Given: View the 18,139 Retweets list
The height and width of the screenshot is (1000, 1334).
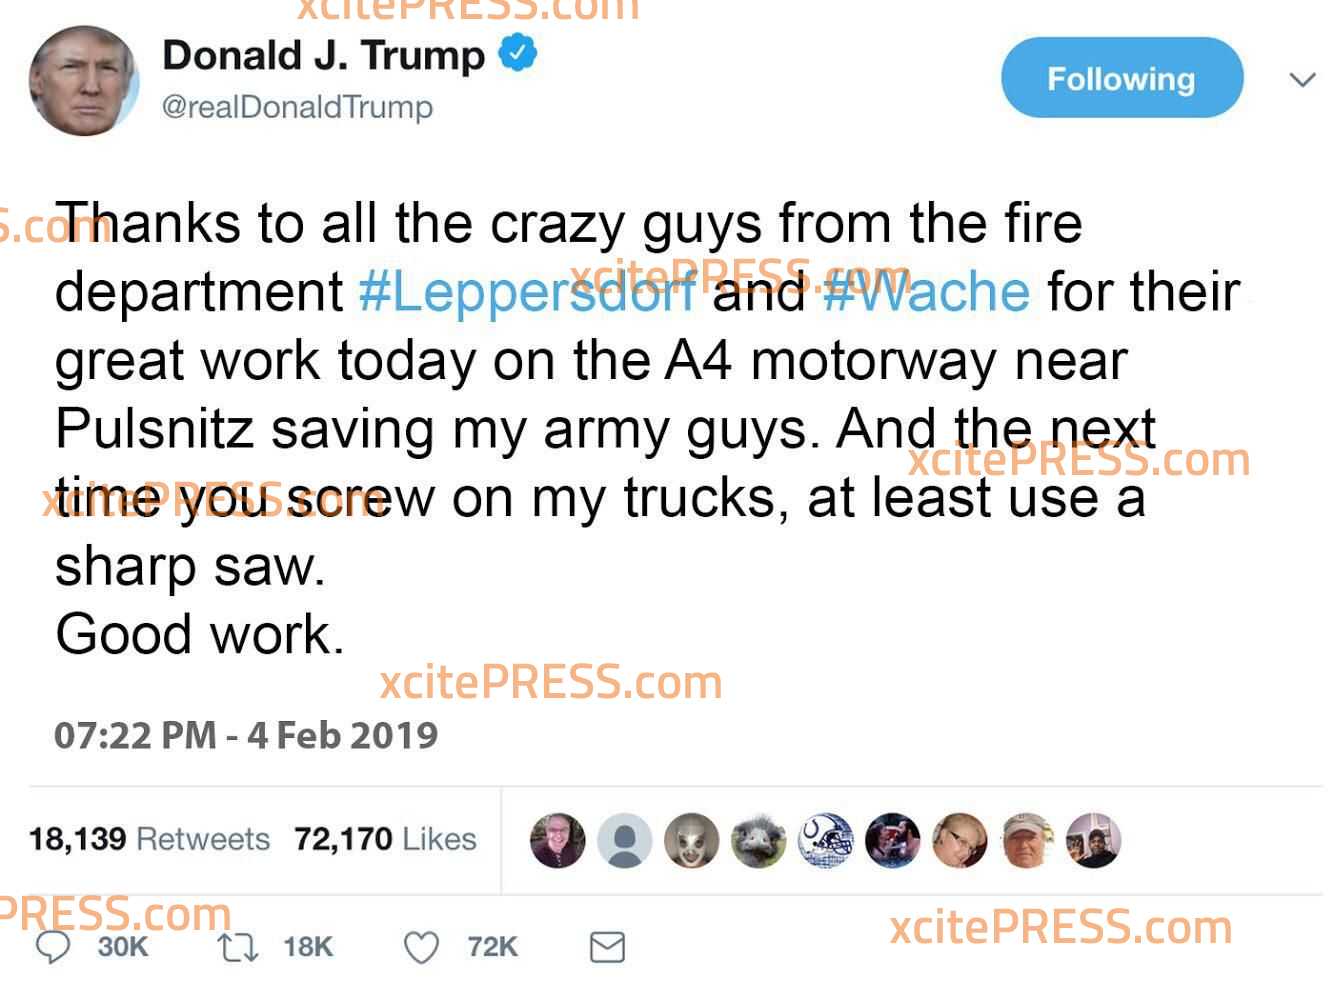Looking at the screenshot, I should pos(149,838).
